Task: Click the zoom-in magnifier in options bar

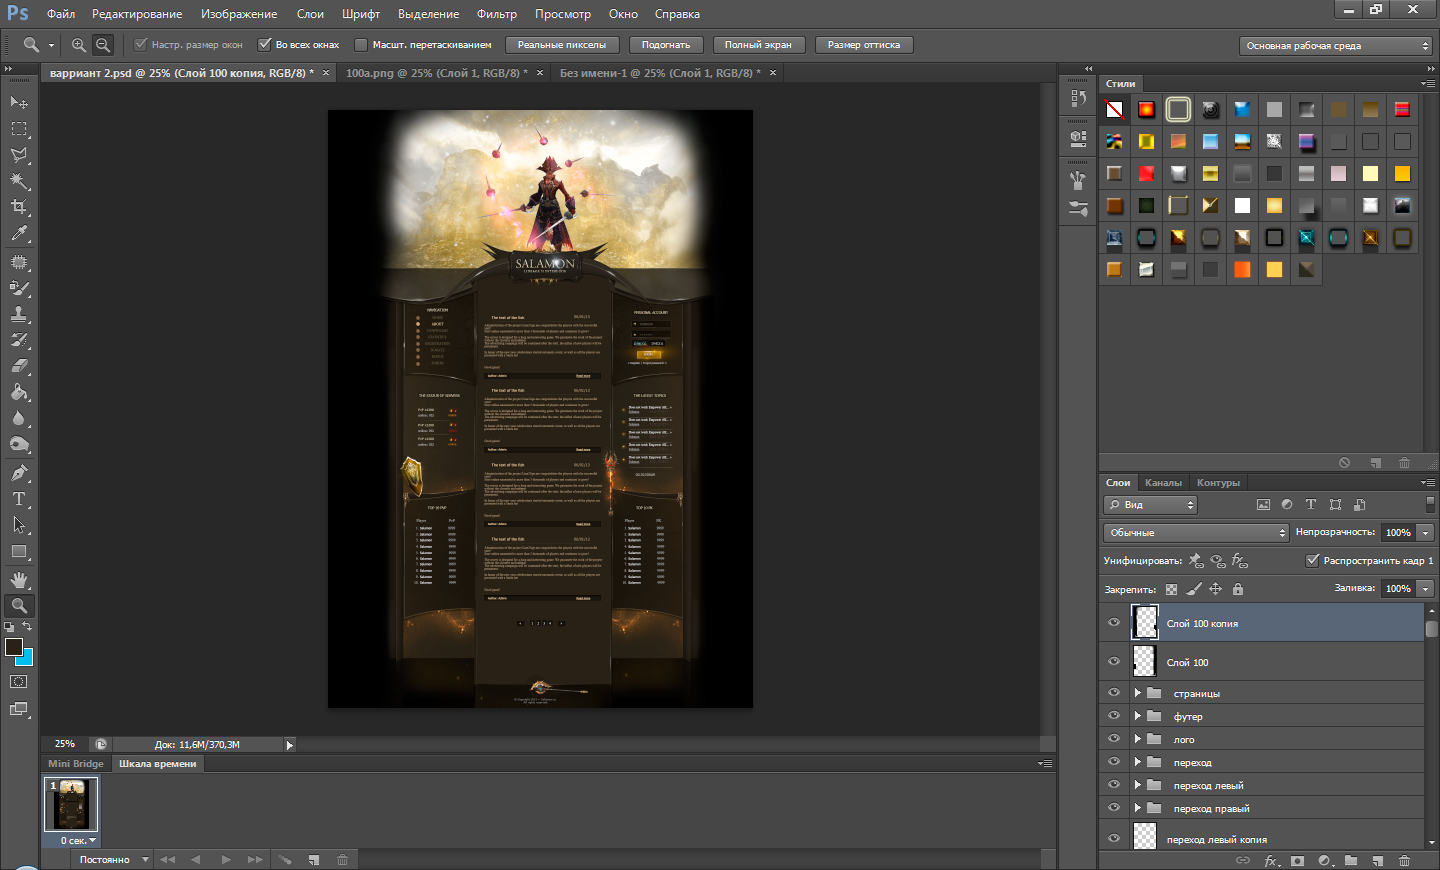Action: (78, 45)
